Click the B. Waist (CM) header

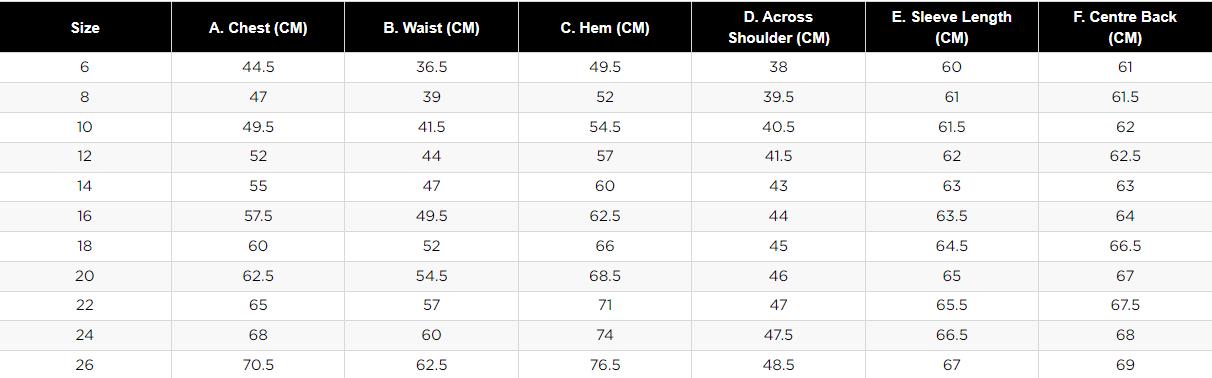[431, 27]
